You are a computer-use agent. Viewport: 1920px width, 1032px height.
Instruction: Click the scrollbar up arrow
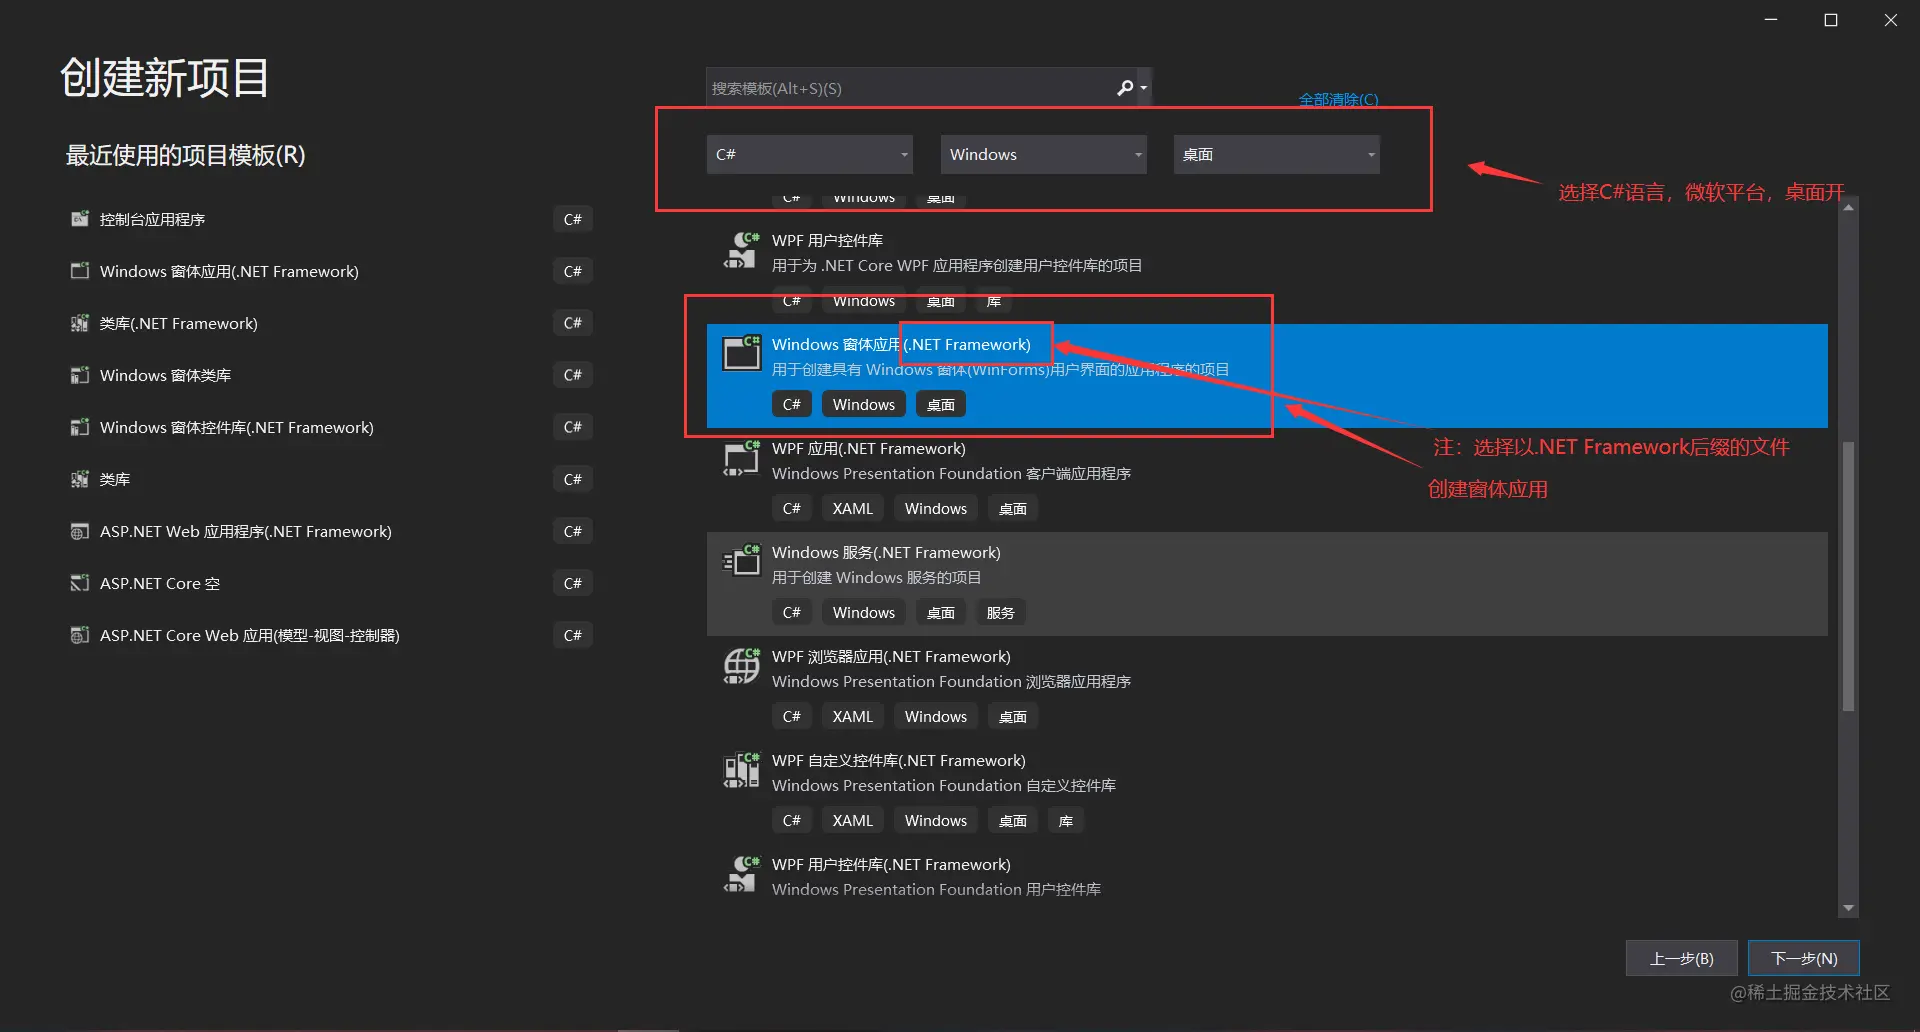1848,207
